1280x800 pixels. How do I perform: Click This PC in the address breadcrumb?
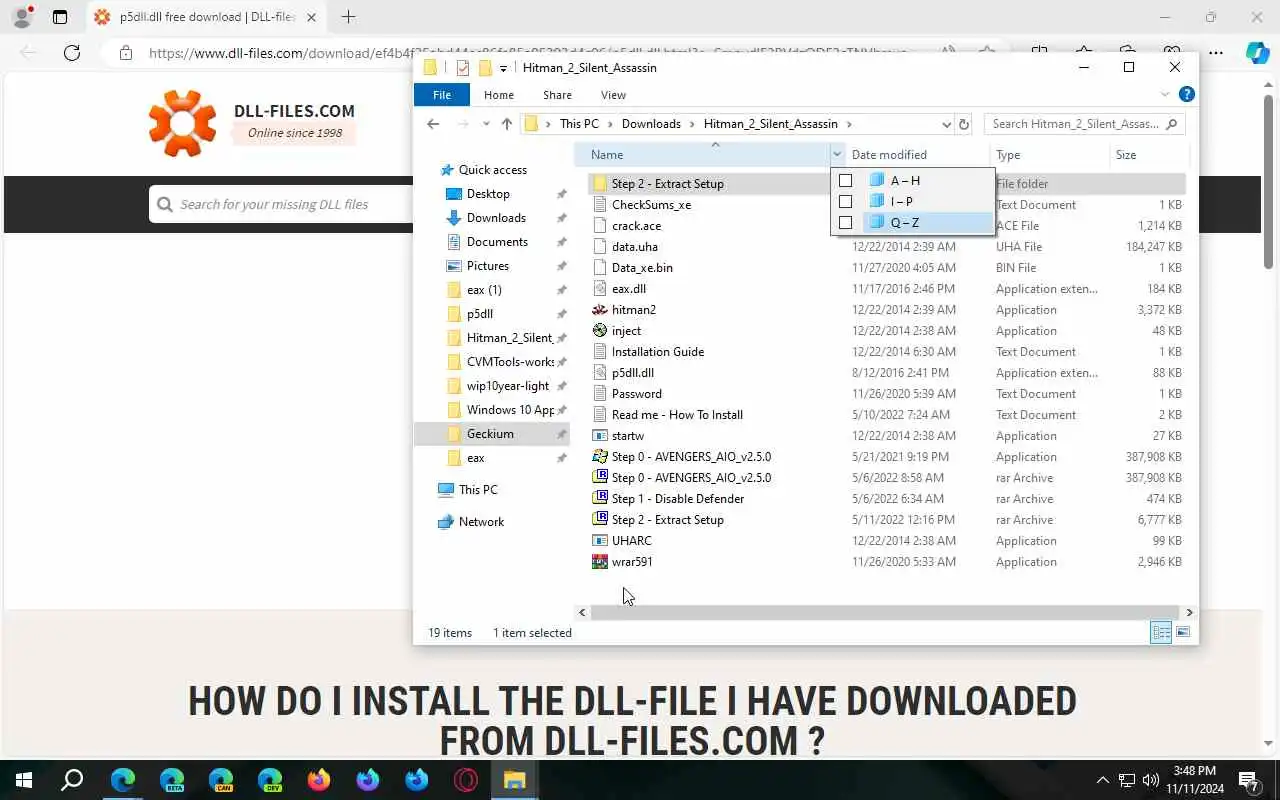pos(579,124)
